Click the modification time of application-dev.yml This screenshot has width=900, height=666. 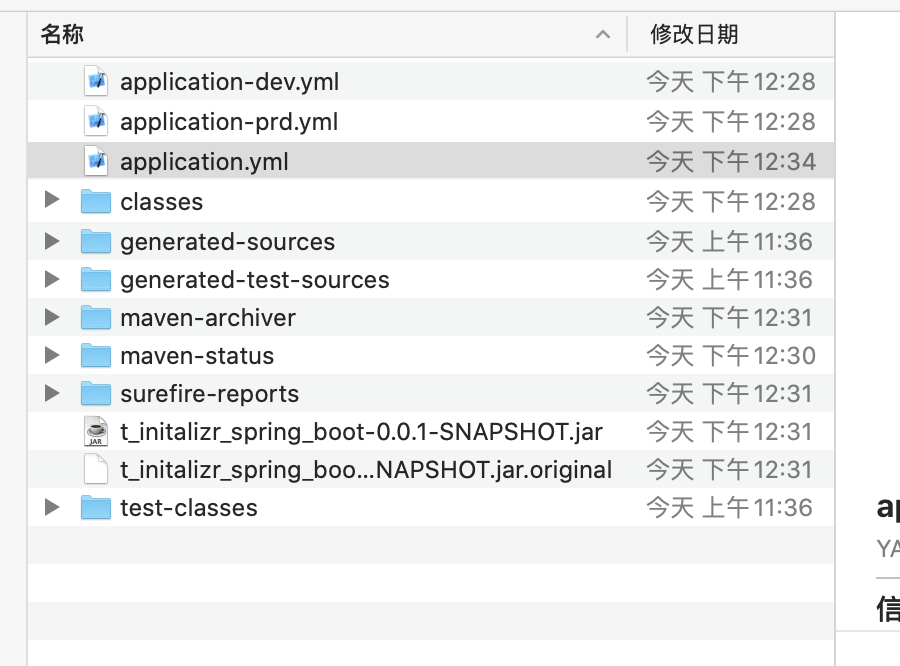(x=730, y=81)
